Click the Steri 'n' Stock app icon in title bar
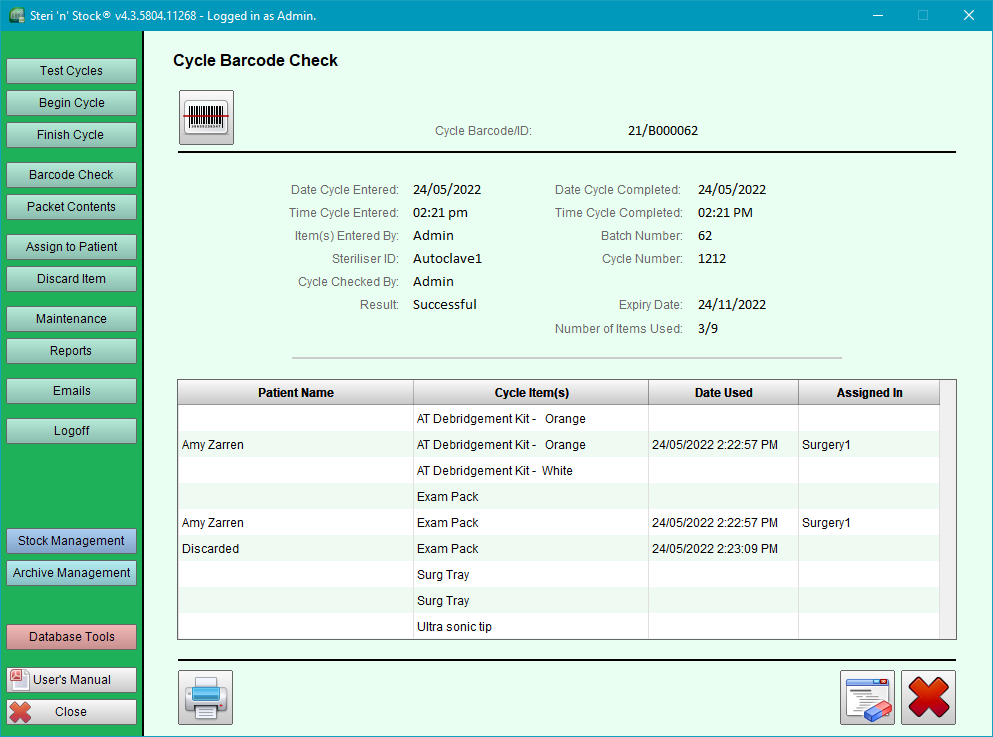The width and height of the screenshot is (993, 737). (16, 15)
